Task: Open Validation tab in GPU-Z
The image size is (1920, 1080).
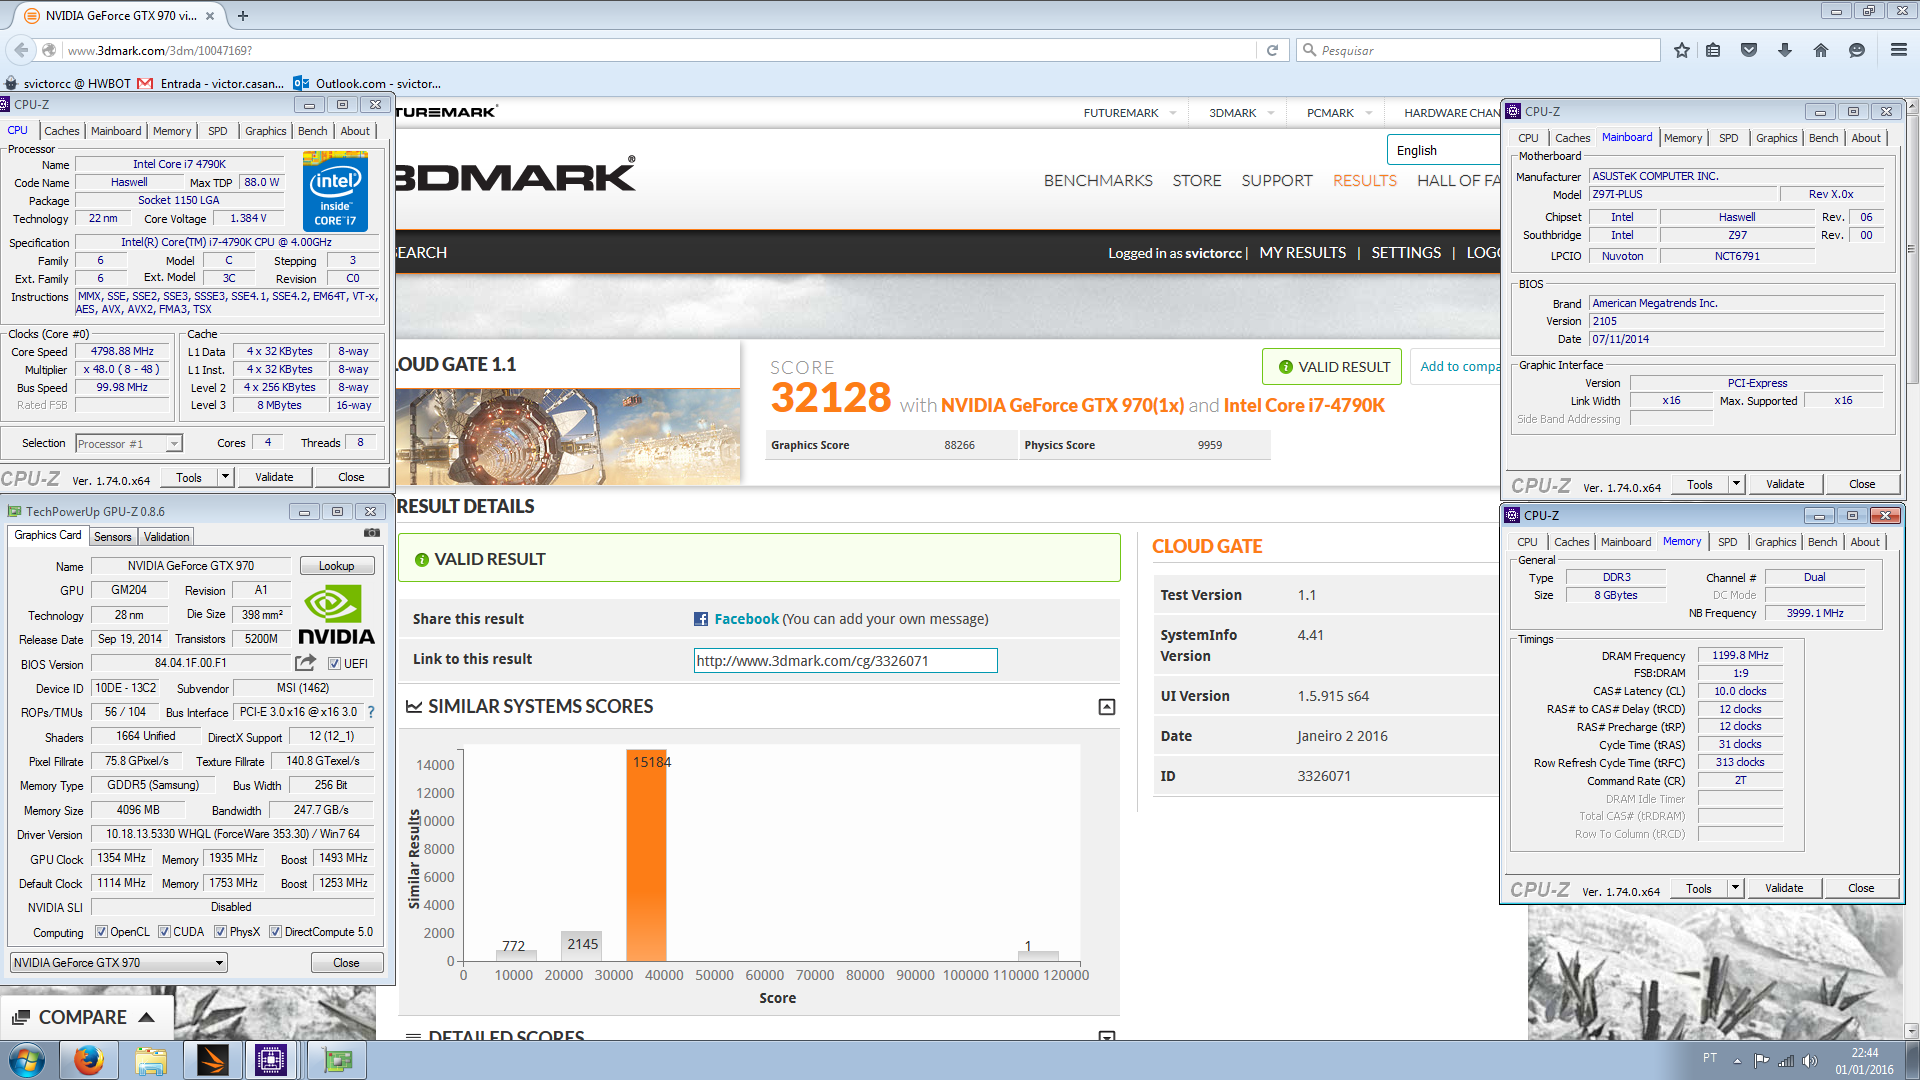Action: [166, 537]
